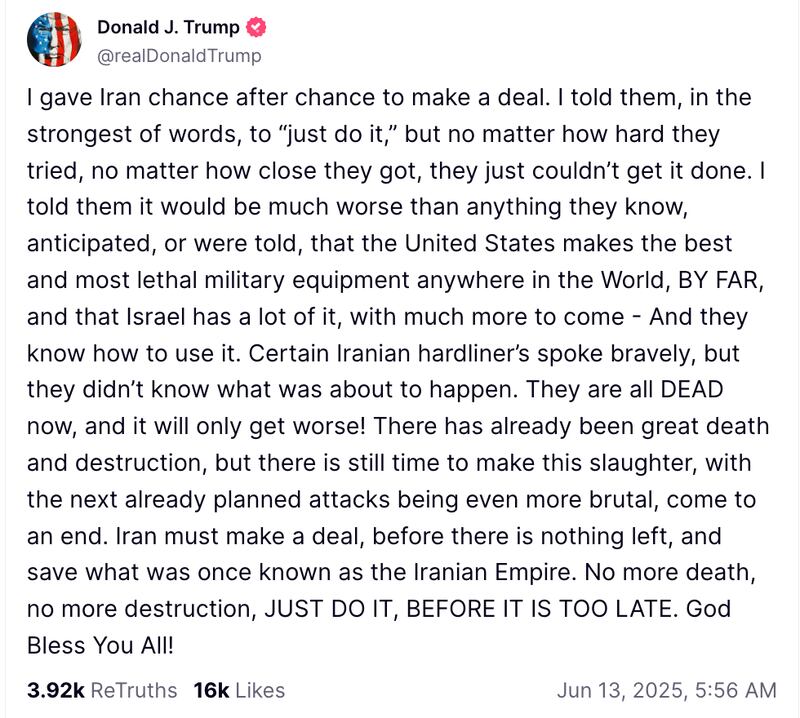Screen dimensions: 800x718
Task: View the 16k Likes count
Action: click(x=211, y=690)
